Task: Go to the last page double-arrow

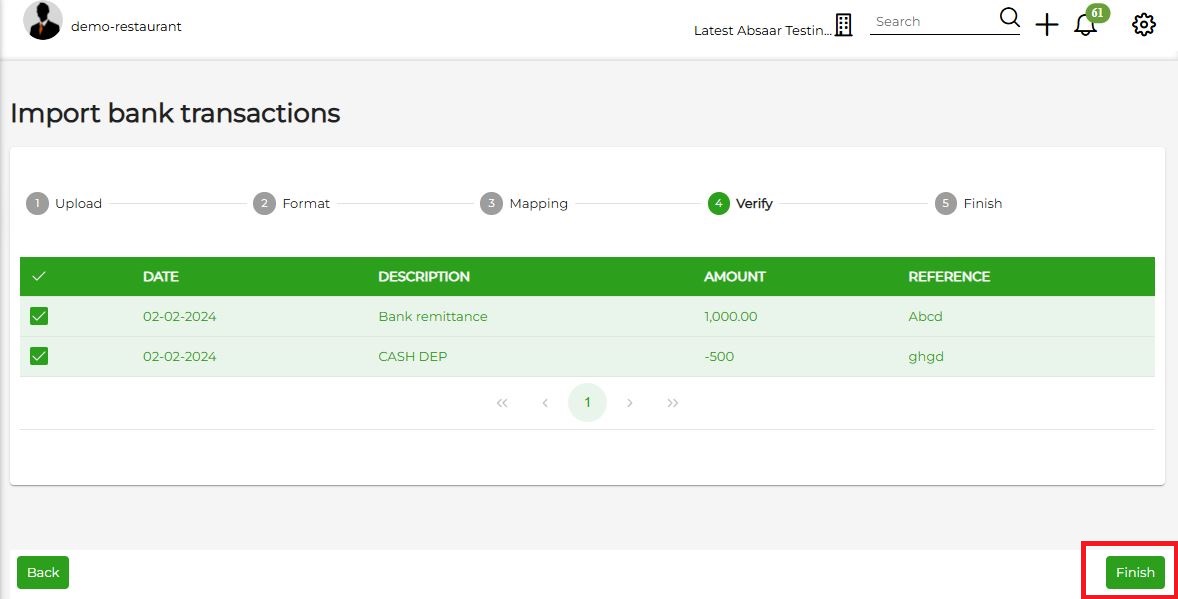Action: (672, 403)
